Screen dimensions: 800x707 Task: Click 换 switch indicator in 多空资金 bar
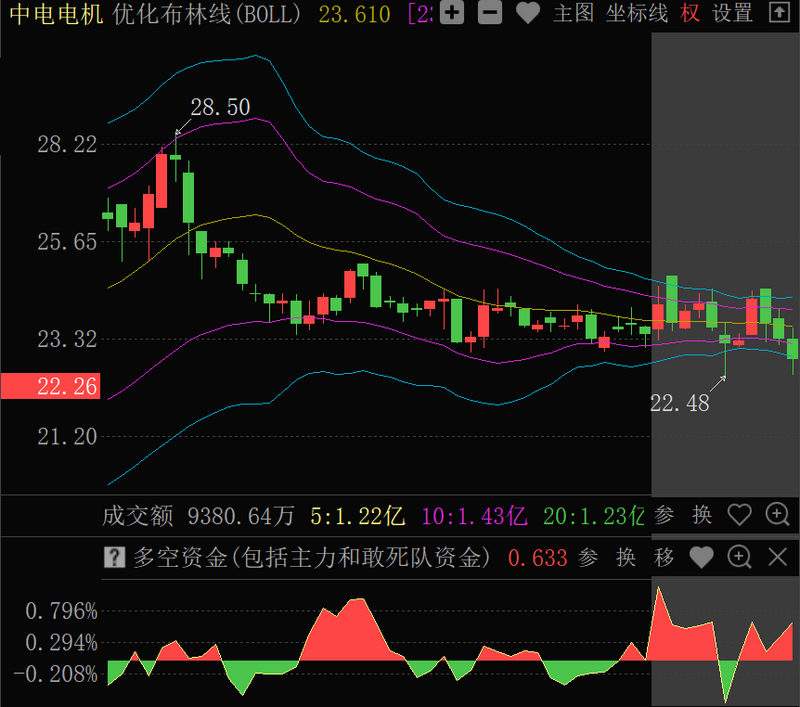pos(626,558)
